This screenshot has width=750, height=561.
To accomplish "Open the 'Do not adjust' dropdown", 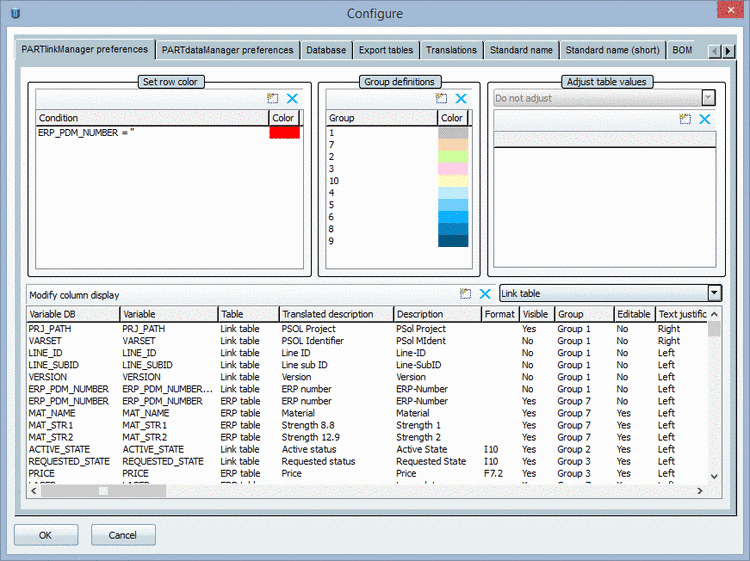I will coord(708,98).
